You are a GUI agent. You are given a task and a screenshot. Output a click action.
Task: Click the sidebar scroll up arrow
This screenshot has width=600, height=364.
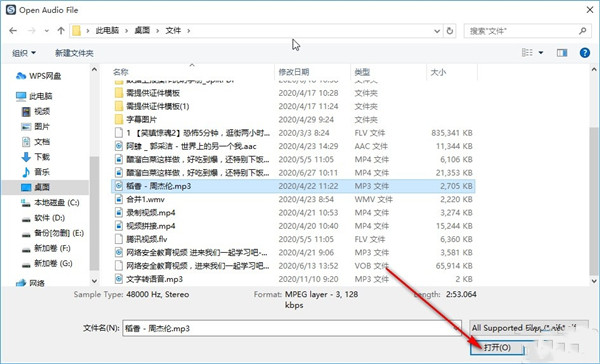94,70
